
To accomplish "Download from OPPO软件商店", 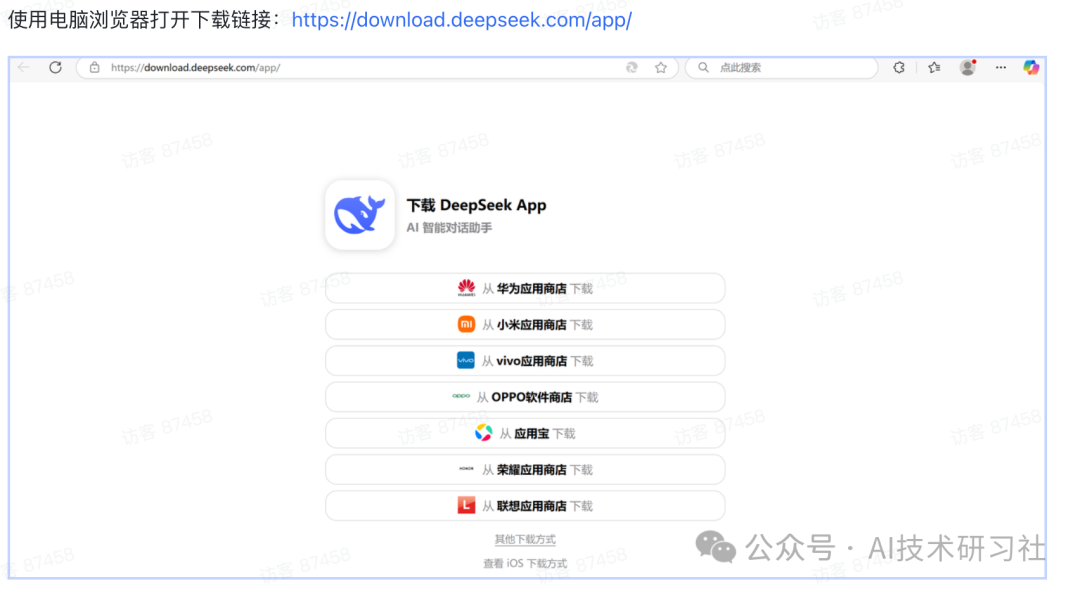I will point(525,397).
